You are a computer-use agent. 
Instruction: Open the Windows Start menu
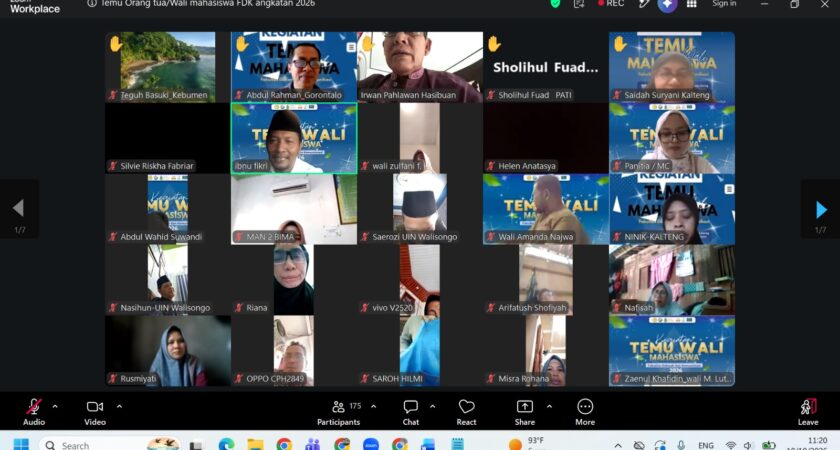(x=21, y=444)
